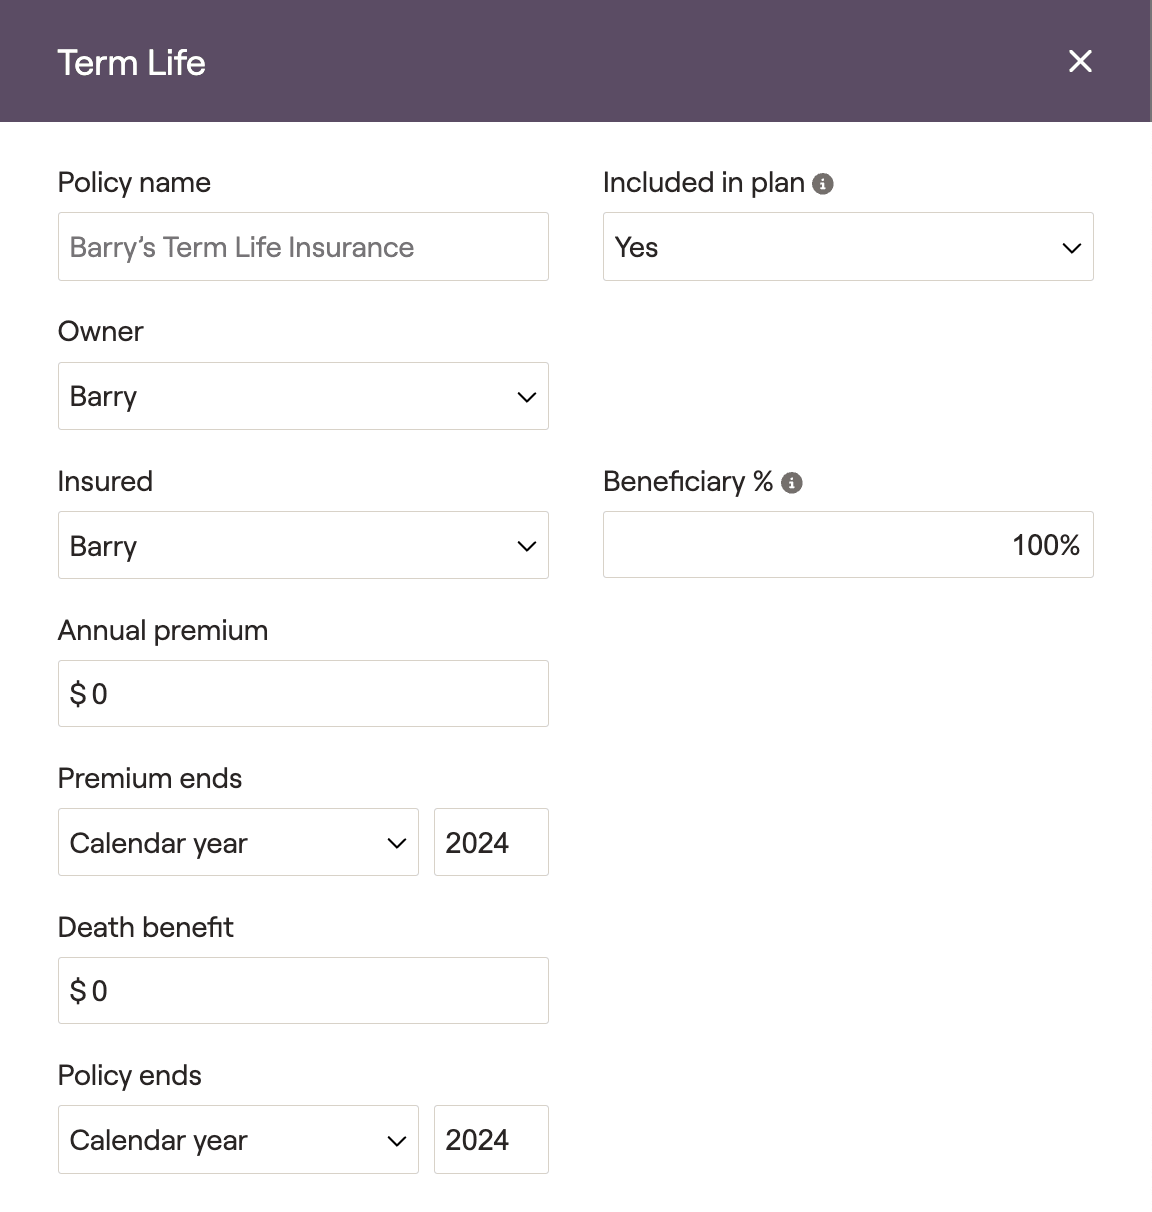Image resolution: width=1152 pixels, height=1212 pixels.
Task: Click the Owner dropdown chevron arrow
Action: [527, 397]
